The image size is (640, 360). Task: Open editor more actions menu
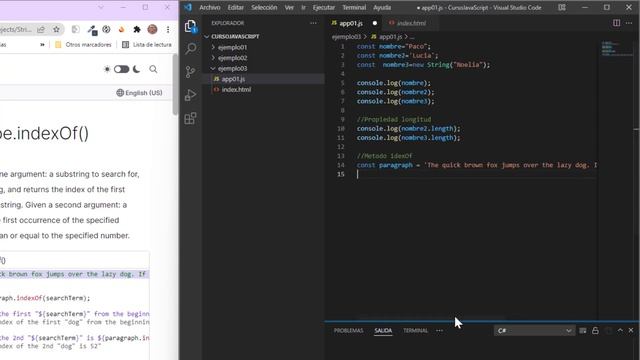[629, 23]
